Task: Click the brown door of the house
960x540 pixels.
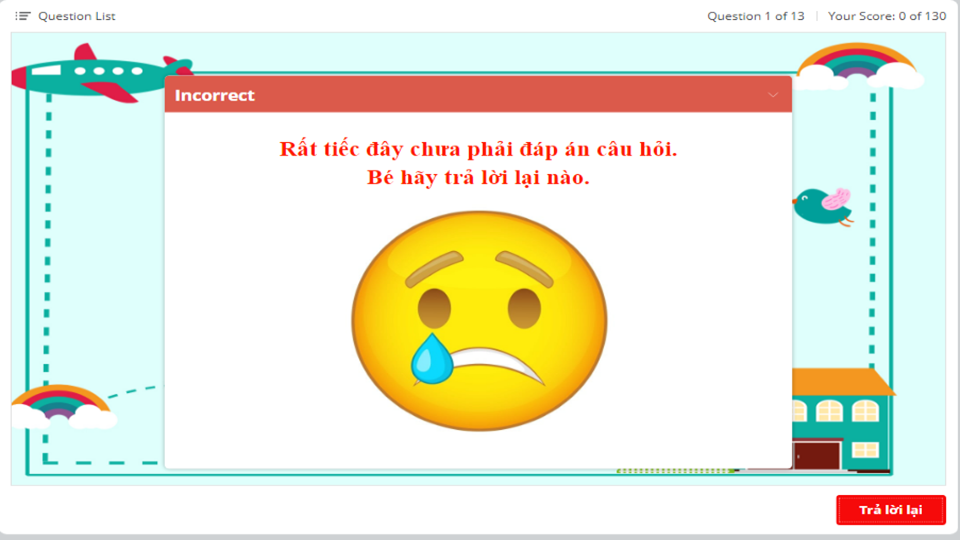Action: coord(817,456)
